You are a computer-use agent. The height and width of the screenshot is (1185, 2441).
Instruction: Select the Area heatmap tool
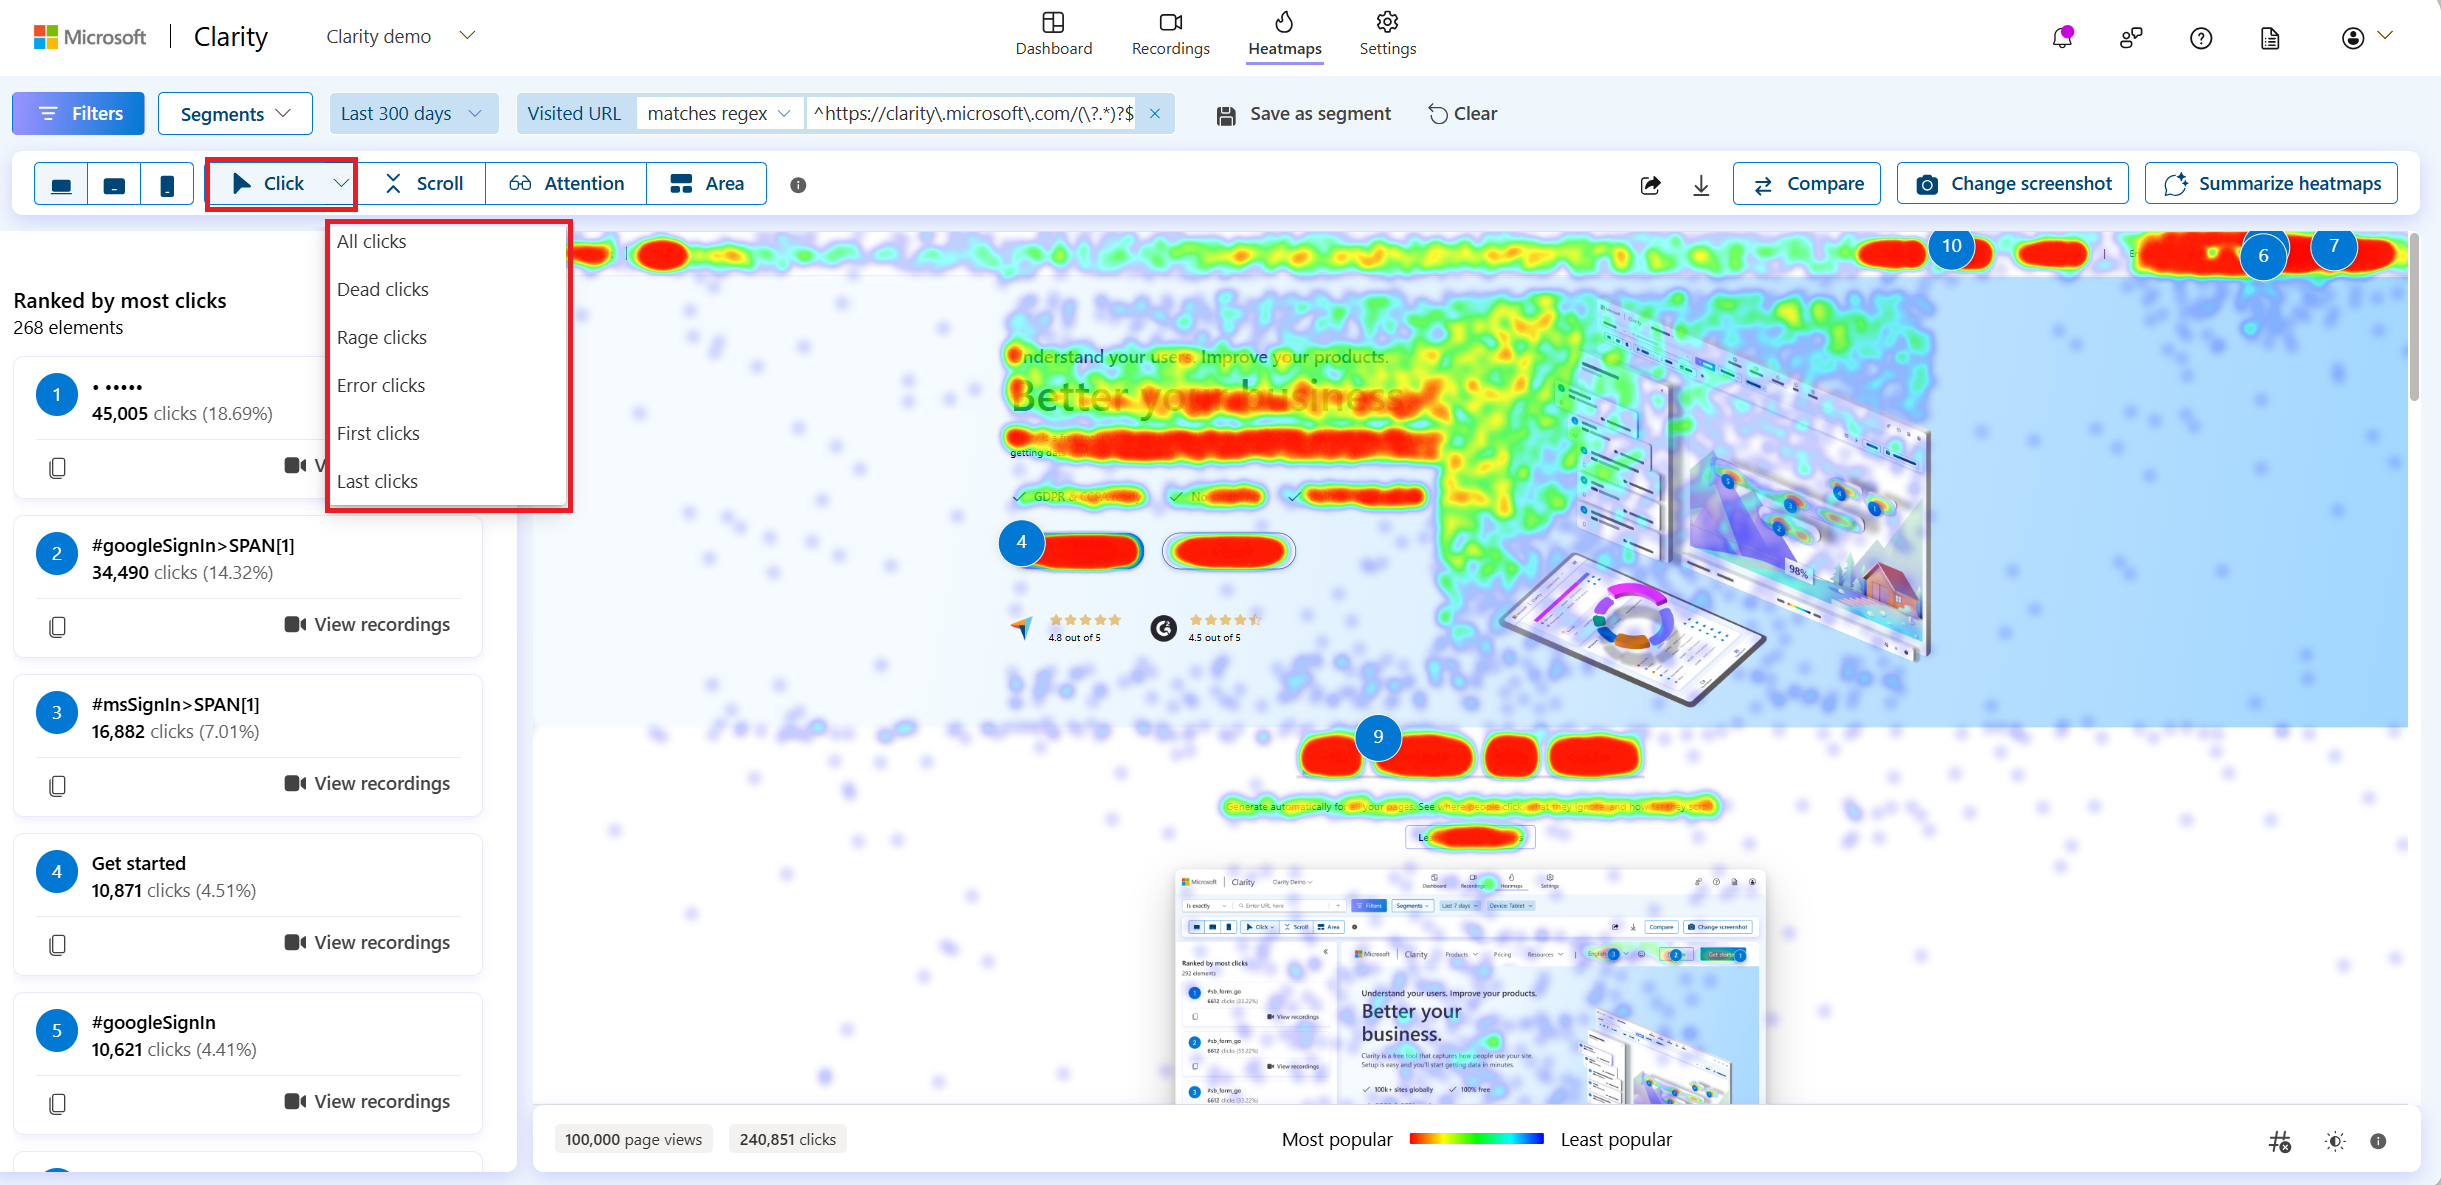click(x=707, y=182)
